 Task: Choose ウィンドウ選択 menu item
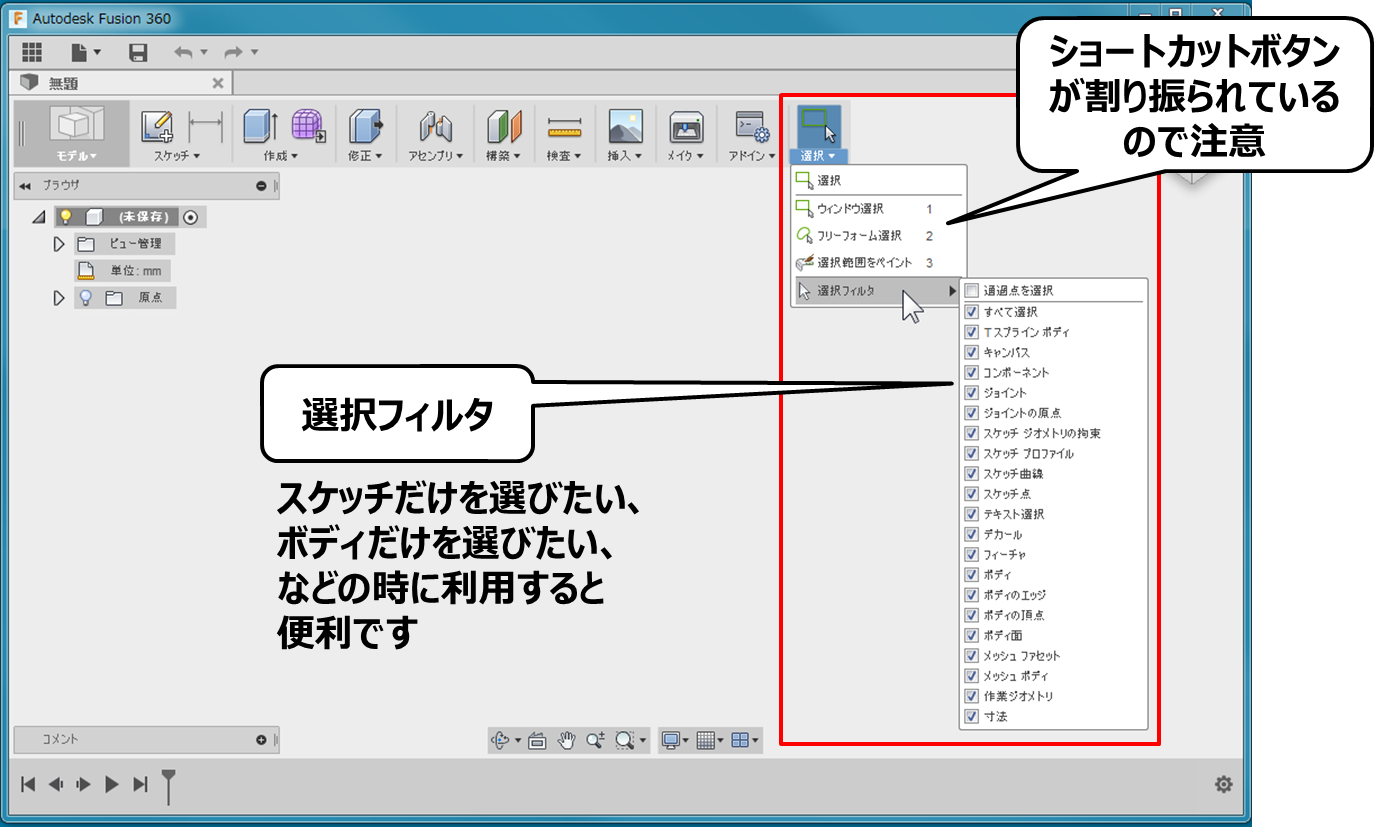[x=877, y=209]
